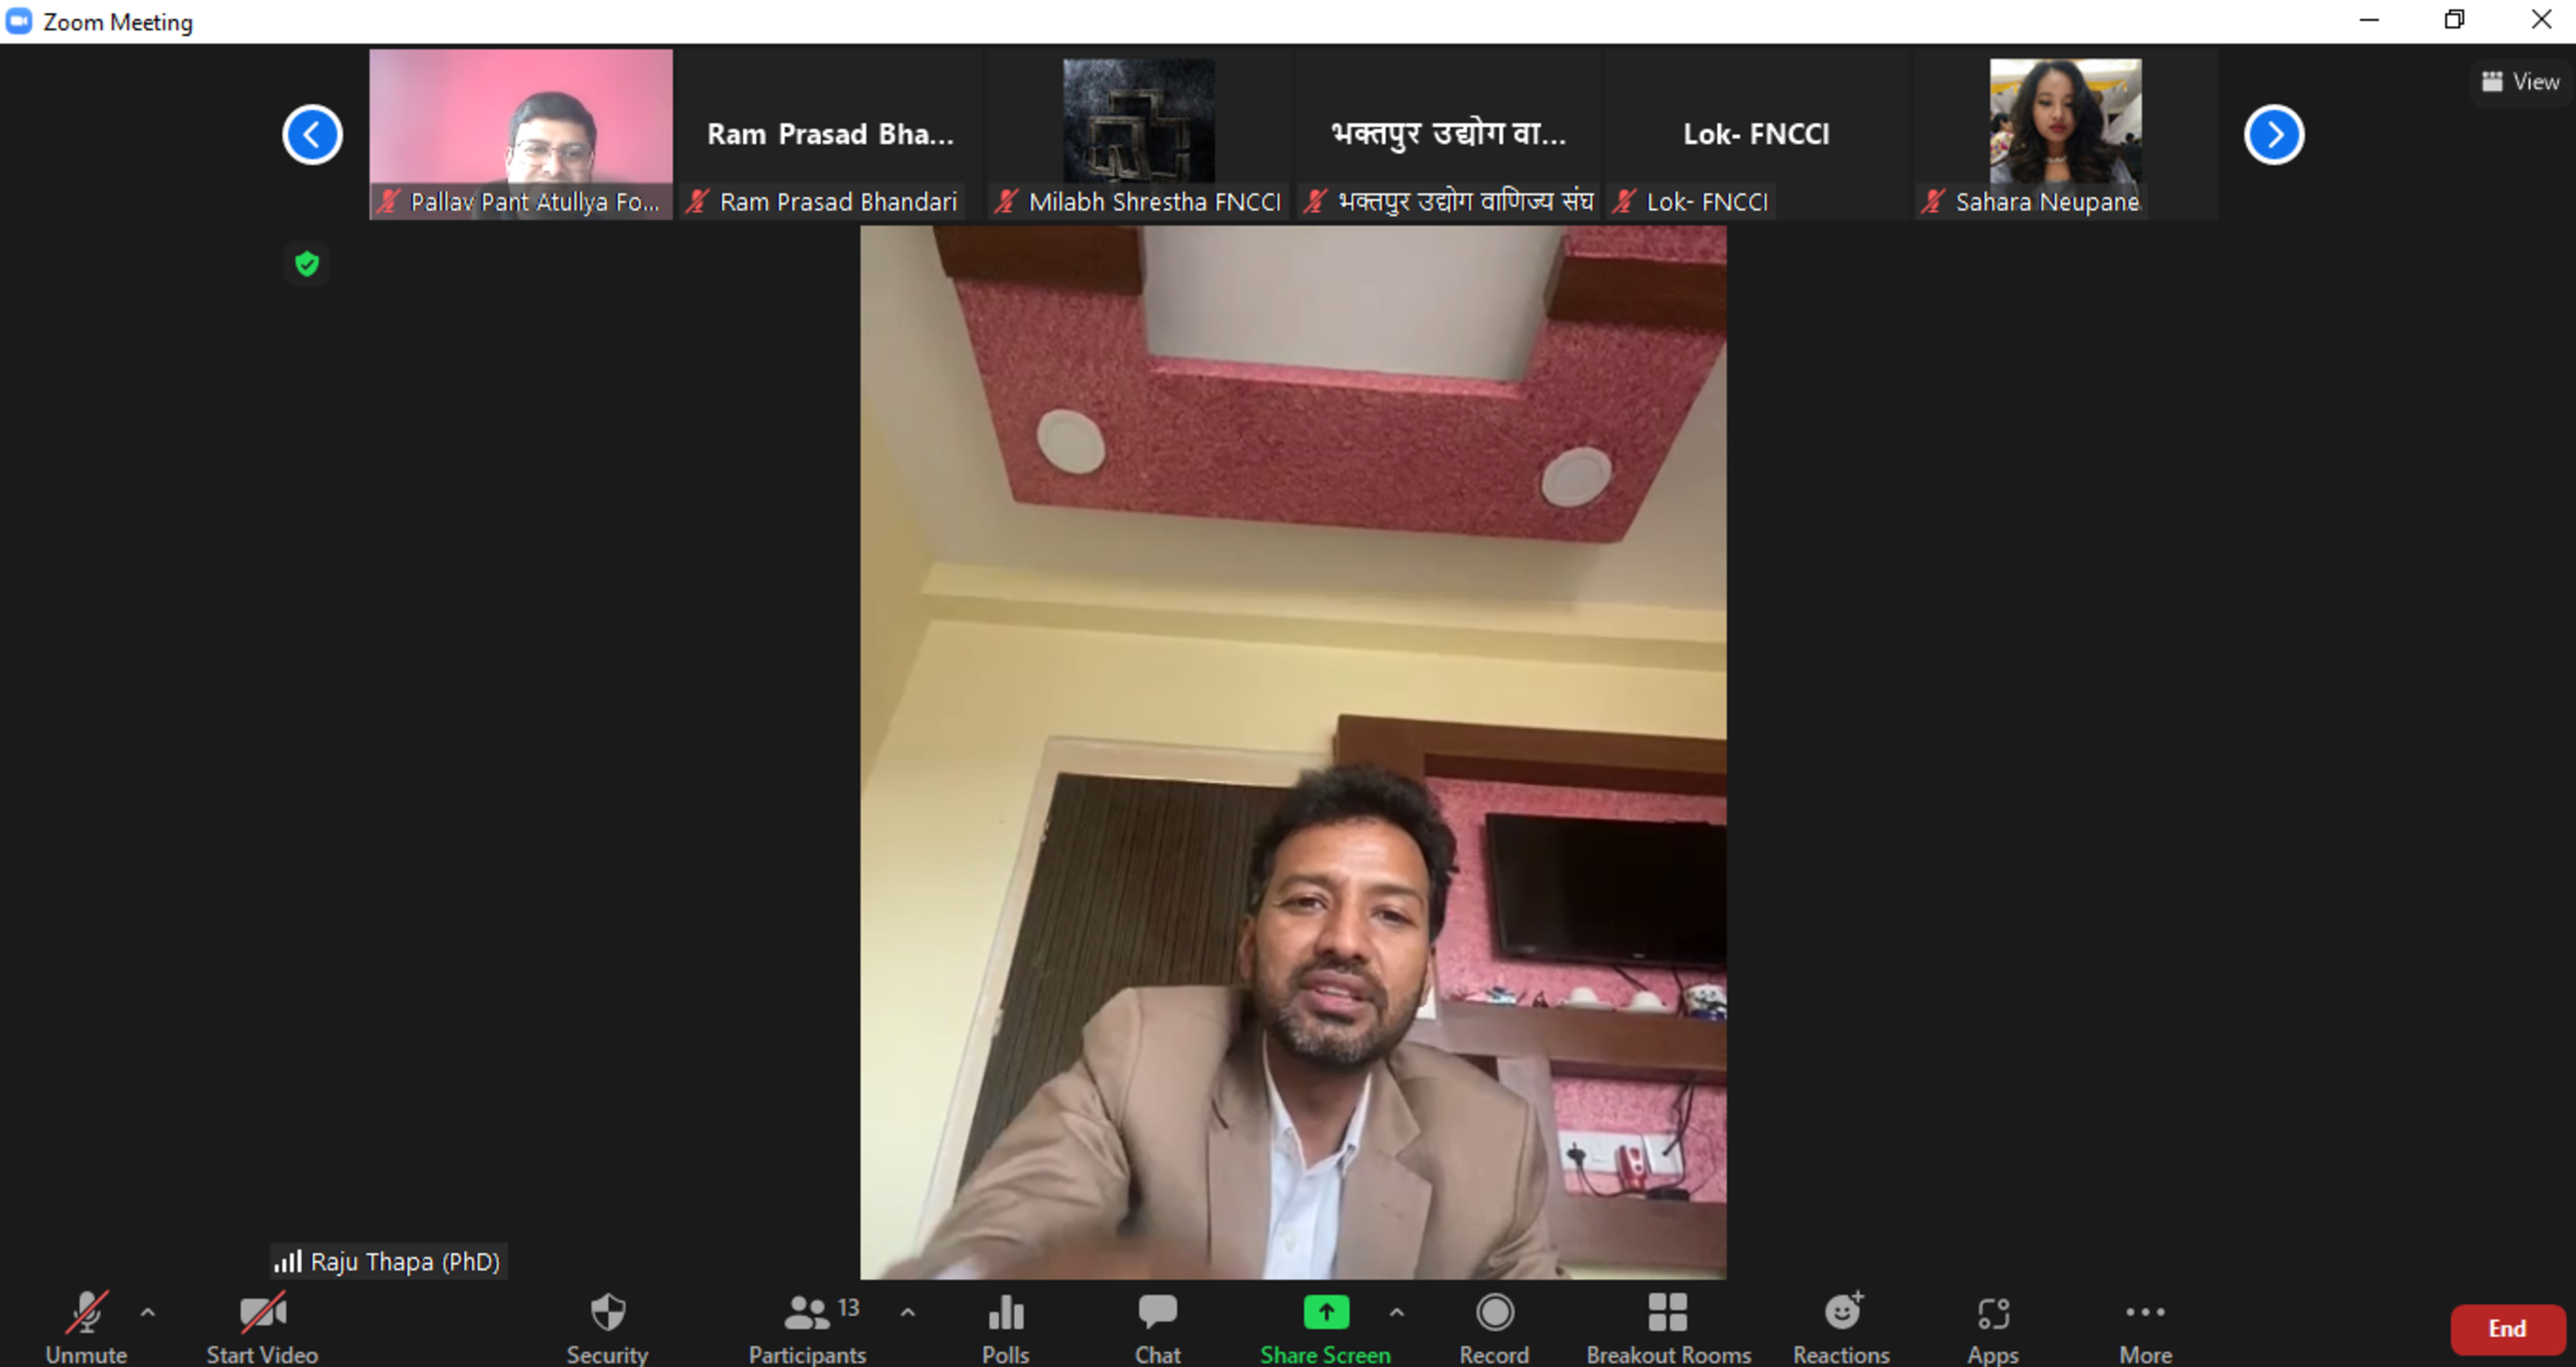Expand audio options arrow beside Unmute
The width and height of the screenshot is (2576, 1367).
click(x=148, y=1312)
